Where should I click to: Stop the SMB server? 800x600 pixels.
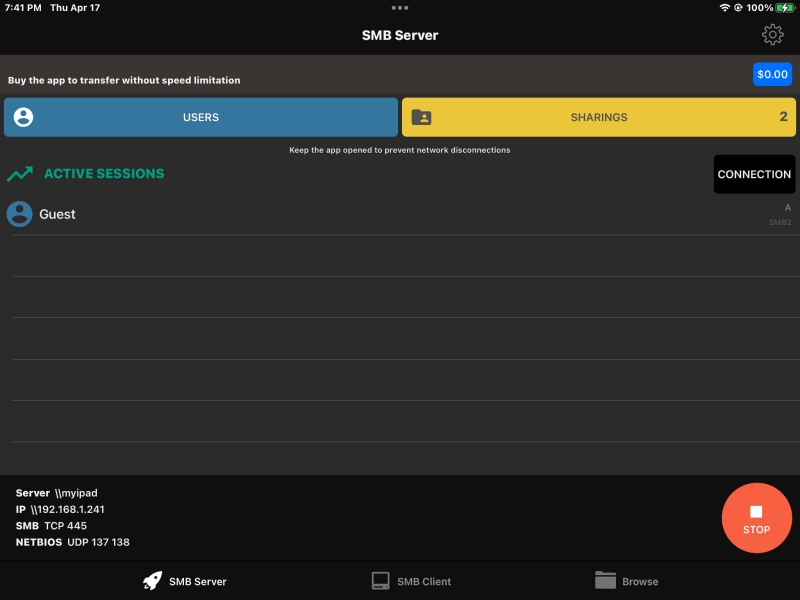click(x=756, y=518)
